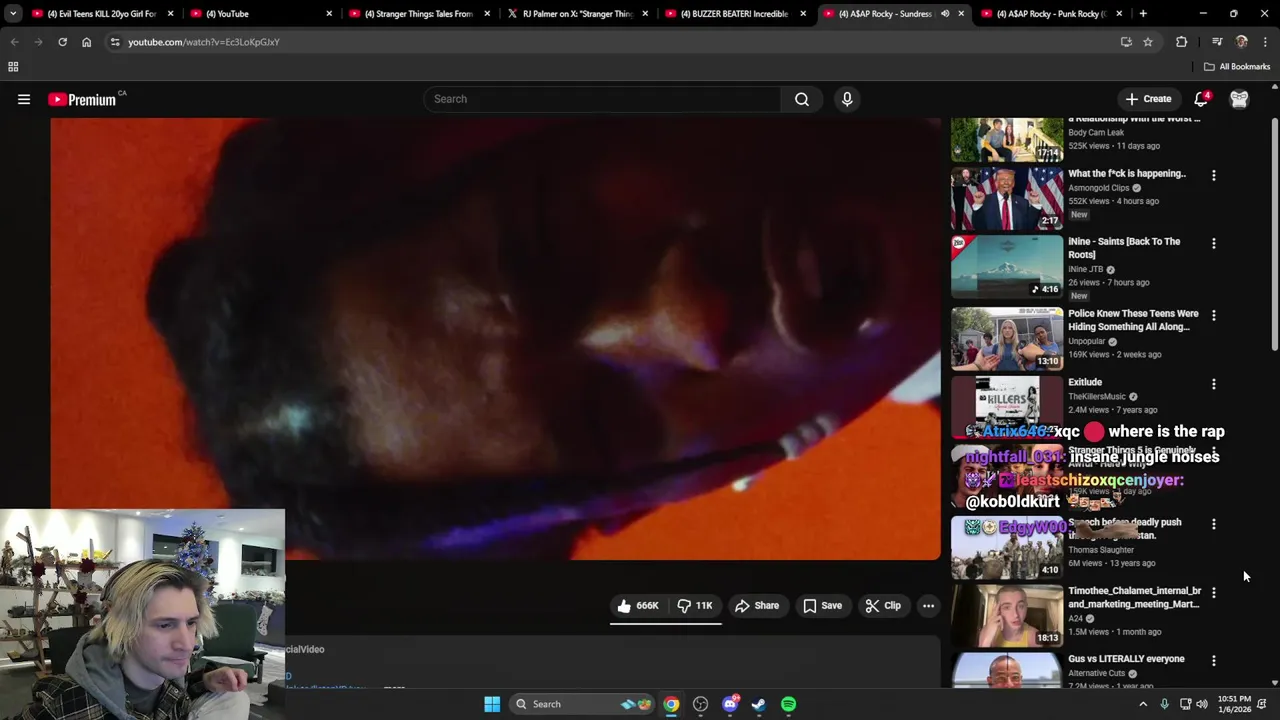Screen dimensions: 1280x720
Task: Open Steam from the taskbar
Action: pos(759,704)
